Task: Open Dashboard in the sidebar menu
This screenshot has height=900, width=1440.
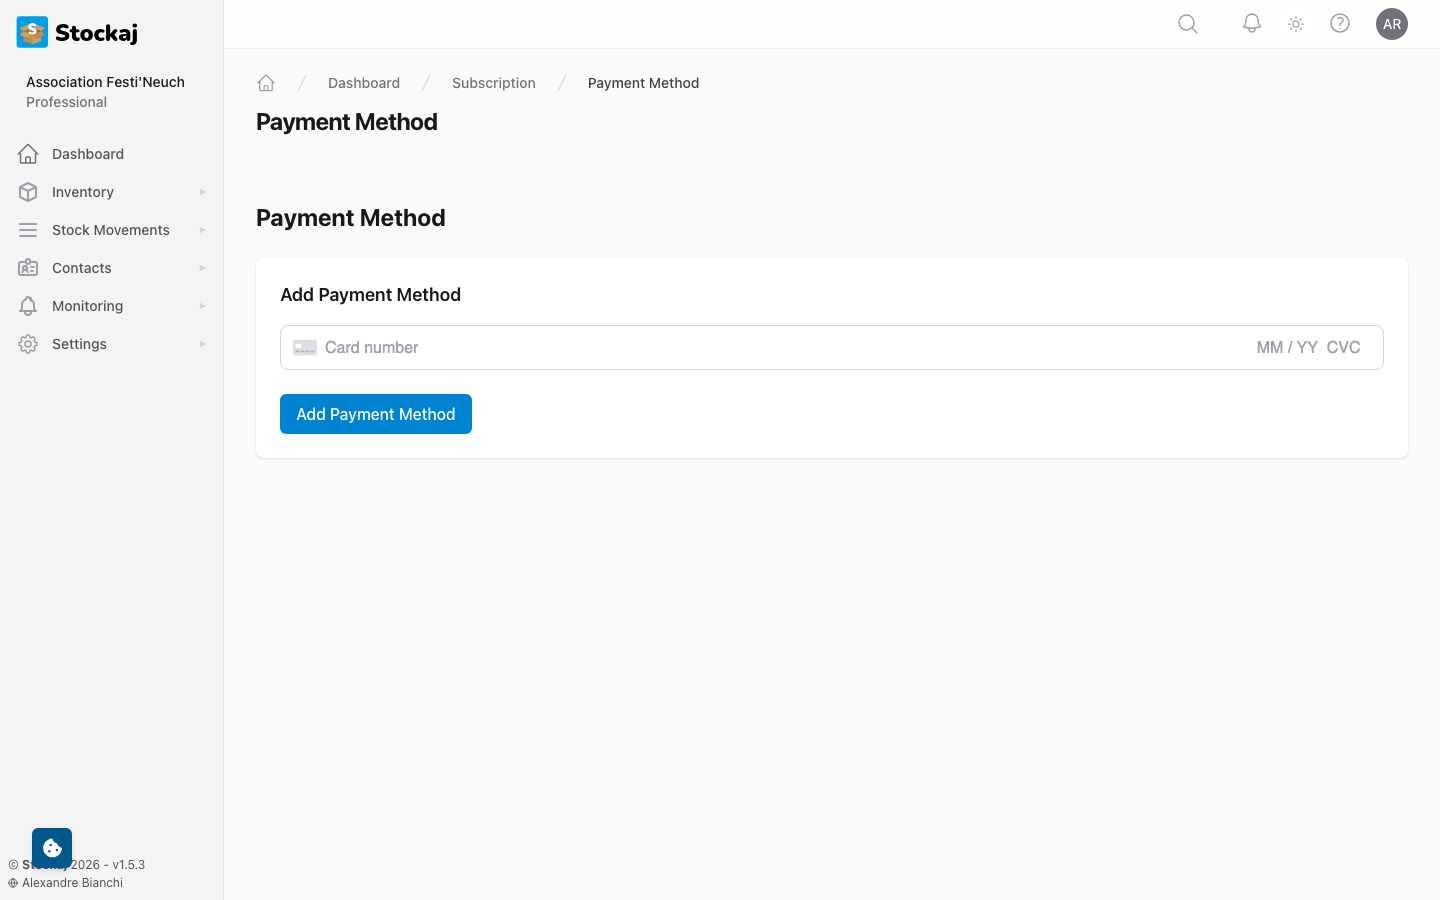Action: coord(112,154)
